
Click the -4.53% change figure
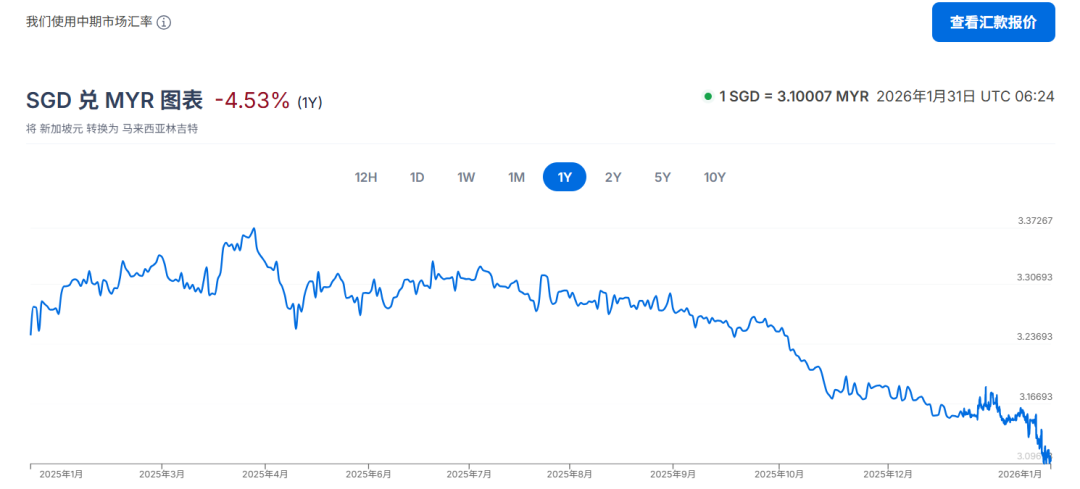(252, 100)
